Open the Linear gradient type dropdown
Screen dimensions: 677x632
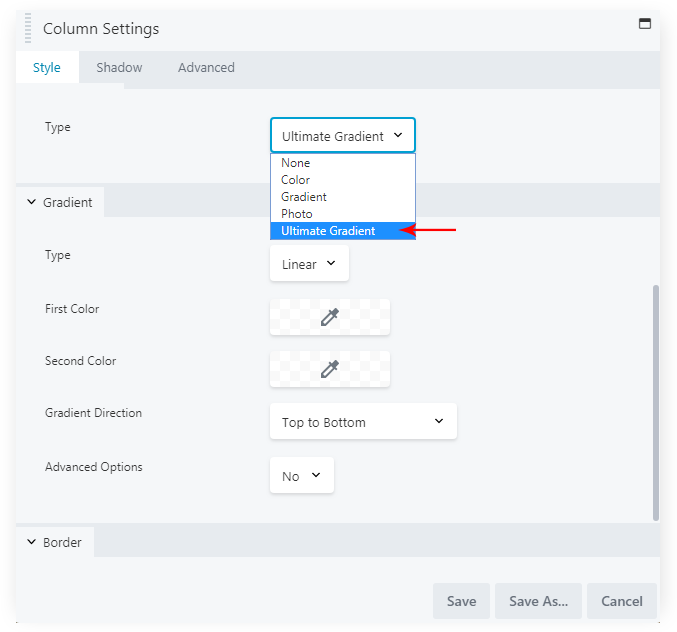click(x=309, y=265)
